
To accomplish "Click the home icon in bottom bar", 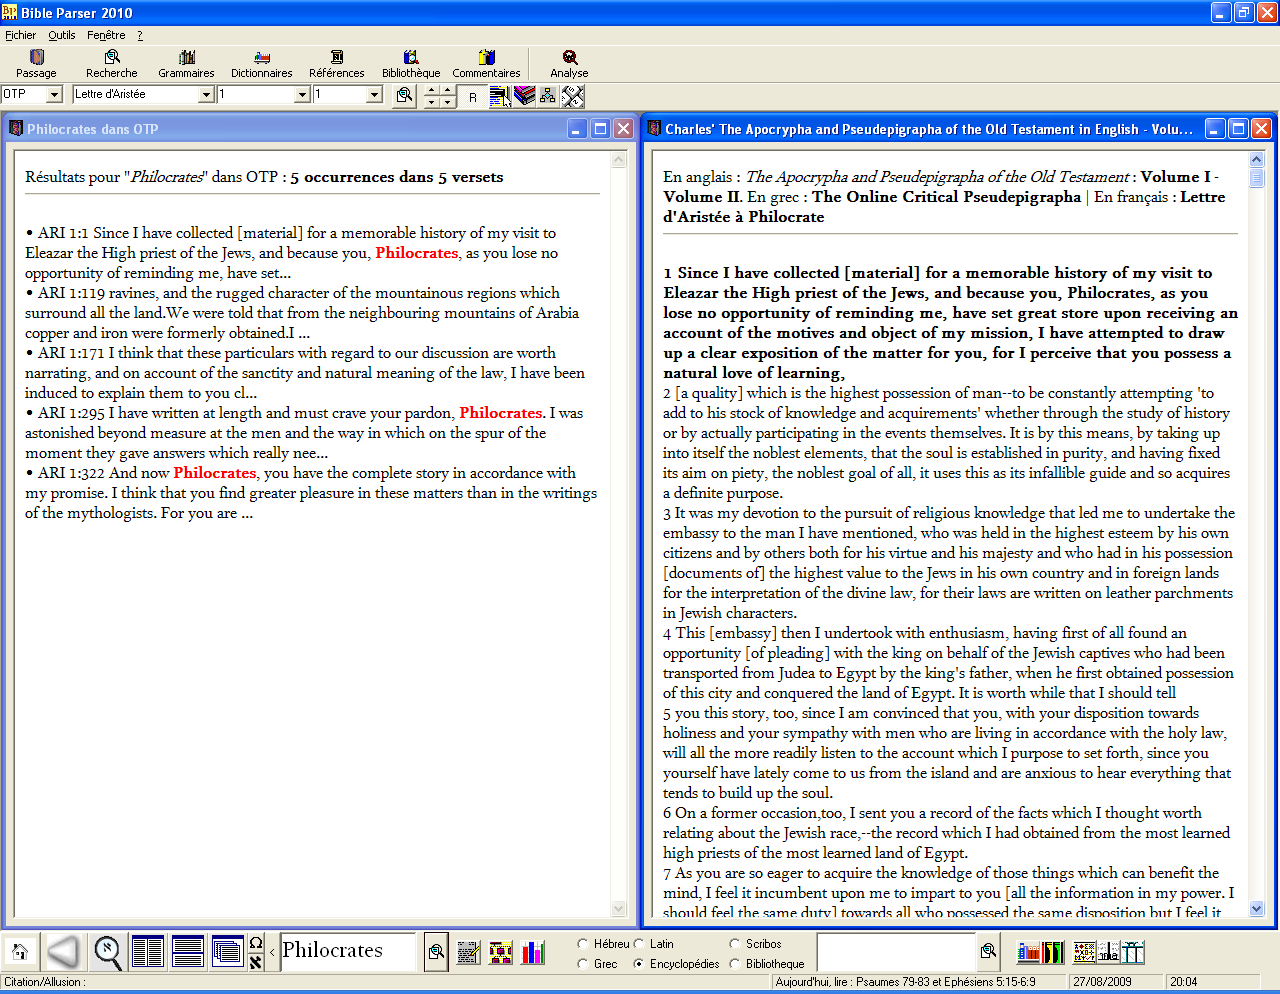I will coord(19,951).
